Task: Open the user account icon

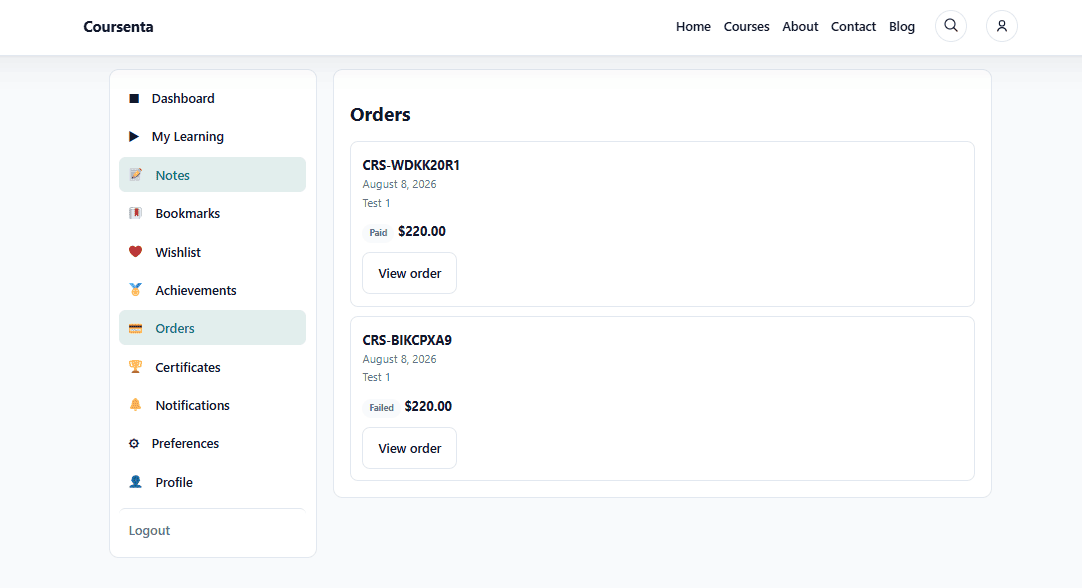Action: [x=1001, y=26]
